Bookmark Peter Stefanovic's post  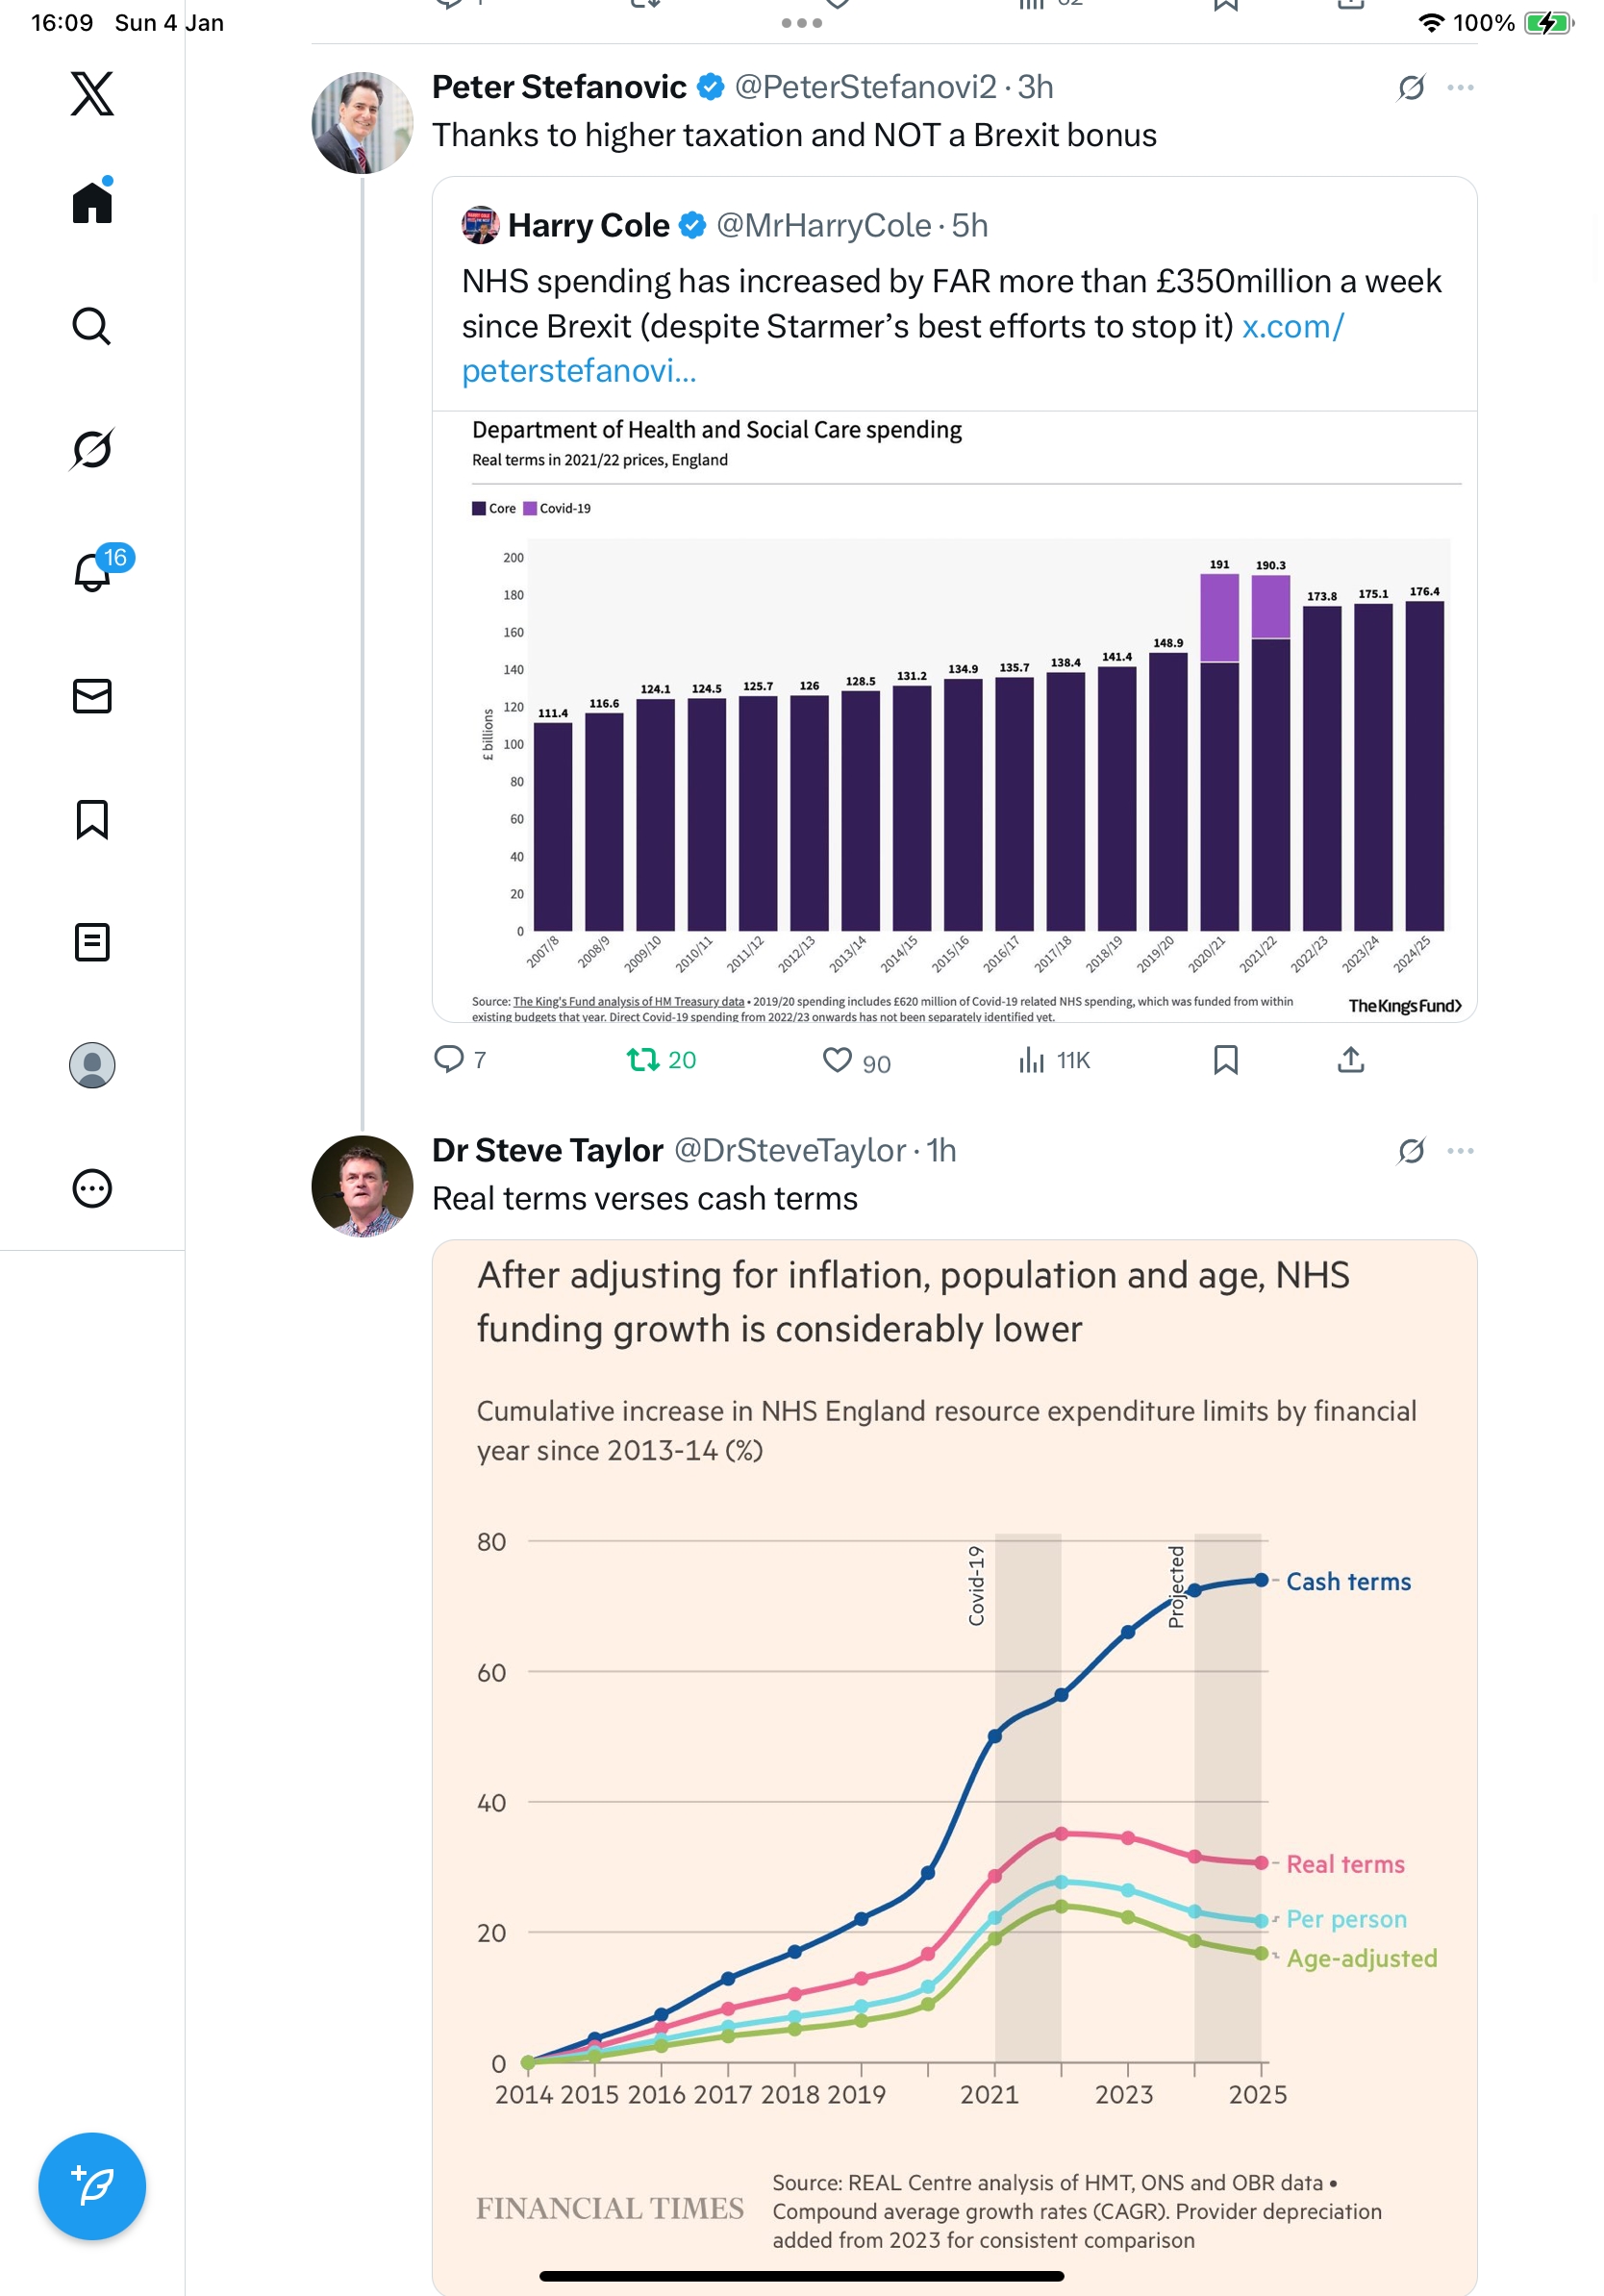pyautogui.click(x=1225, y=1060)
